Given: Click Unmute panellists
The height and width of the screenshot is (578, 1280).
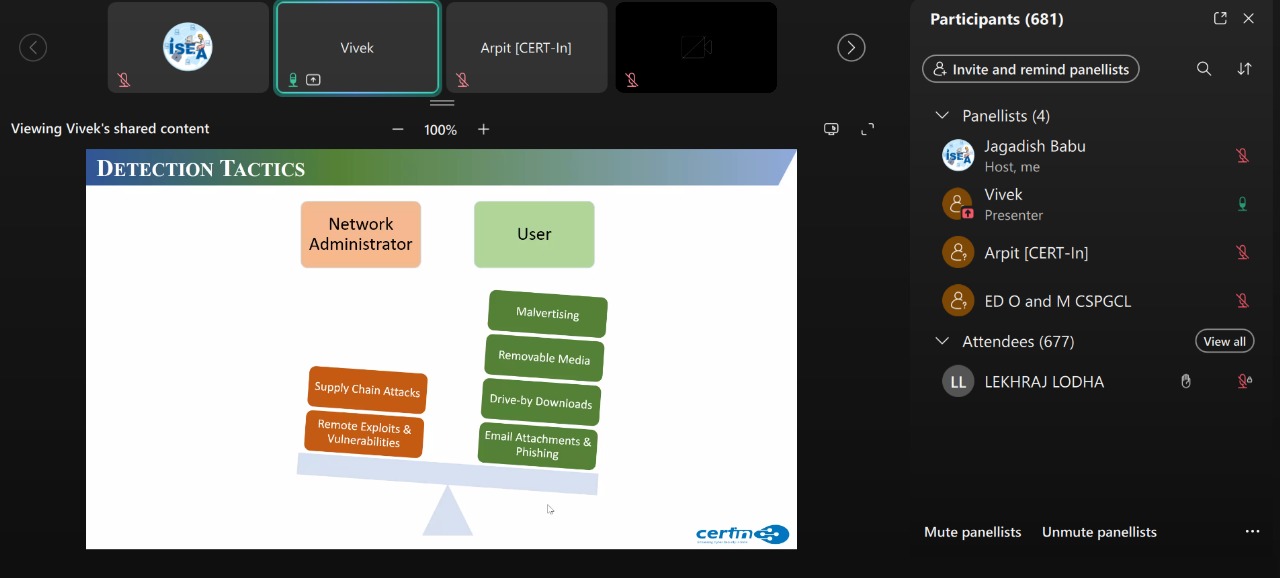Looking at the screenshot, I should 1099,532.
